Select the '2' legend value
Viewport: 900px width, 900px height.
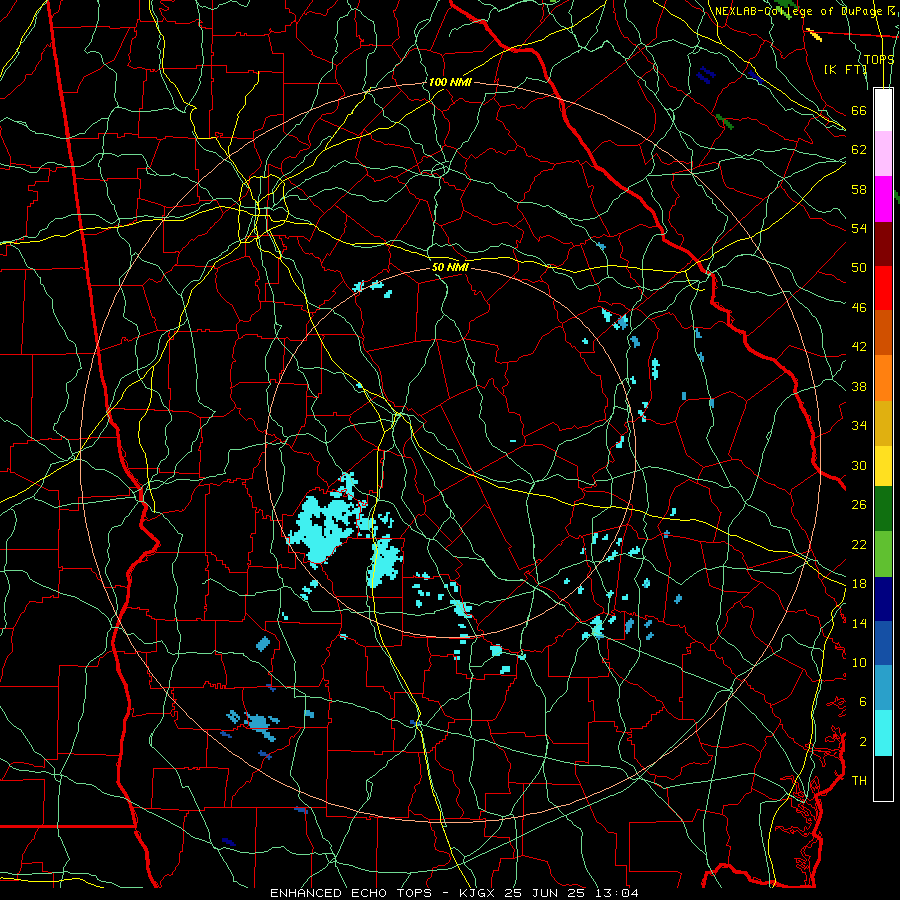(x=863, y=742)
